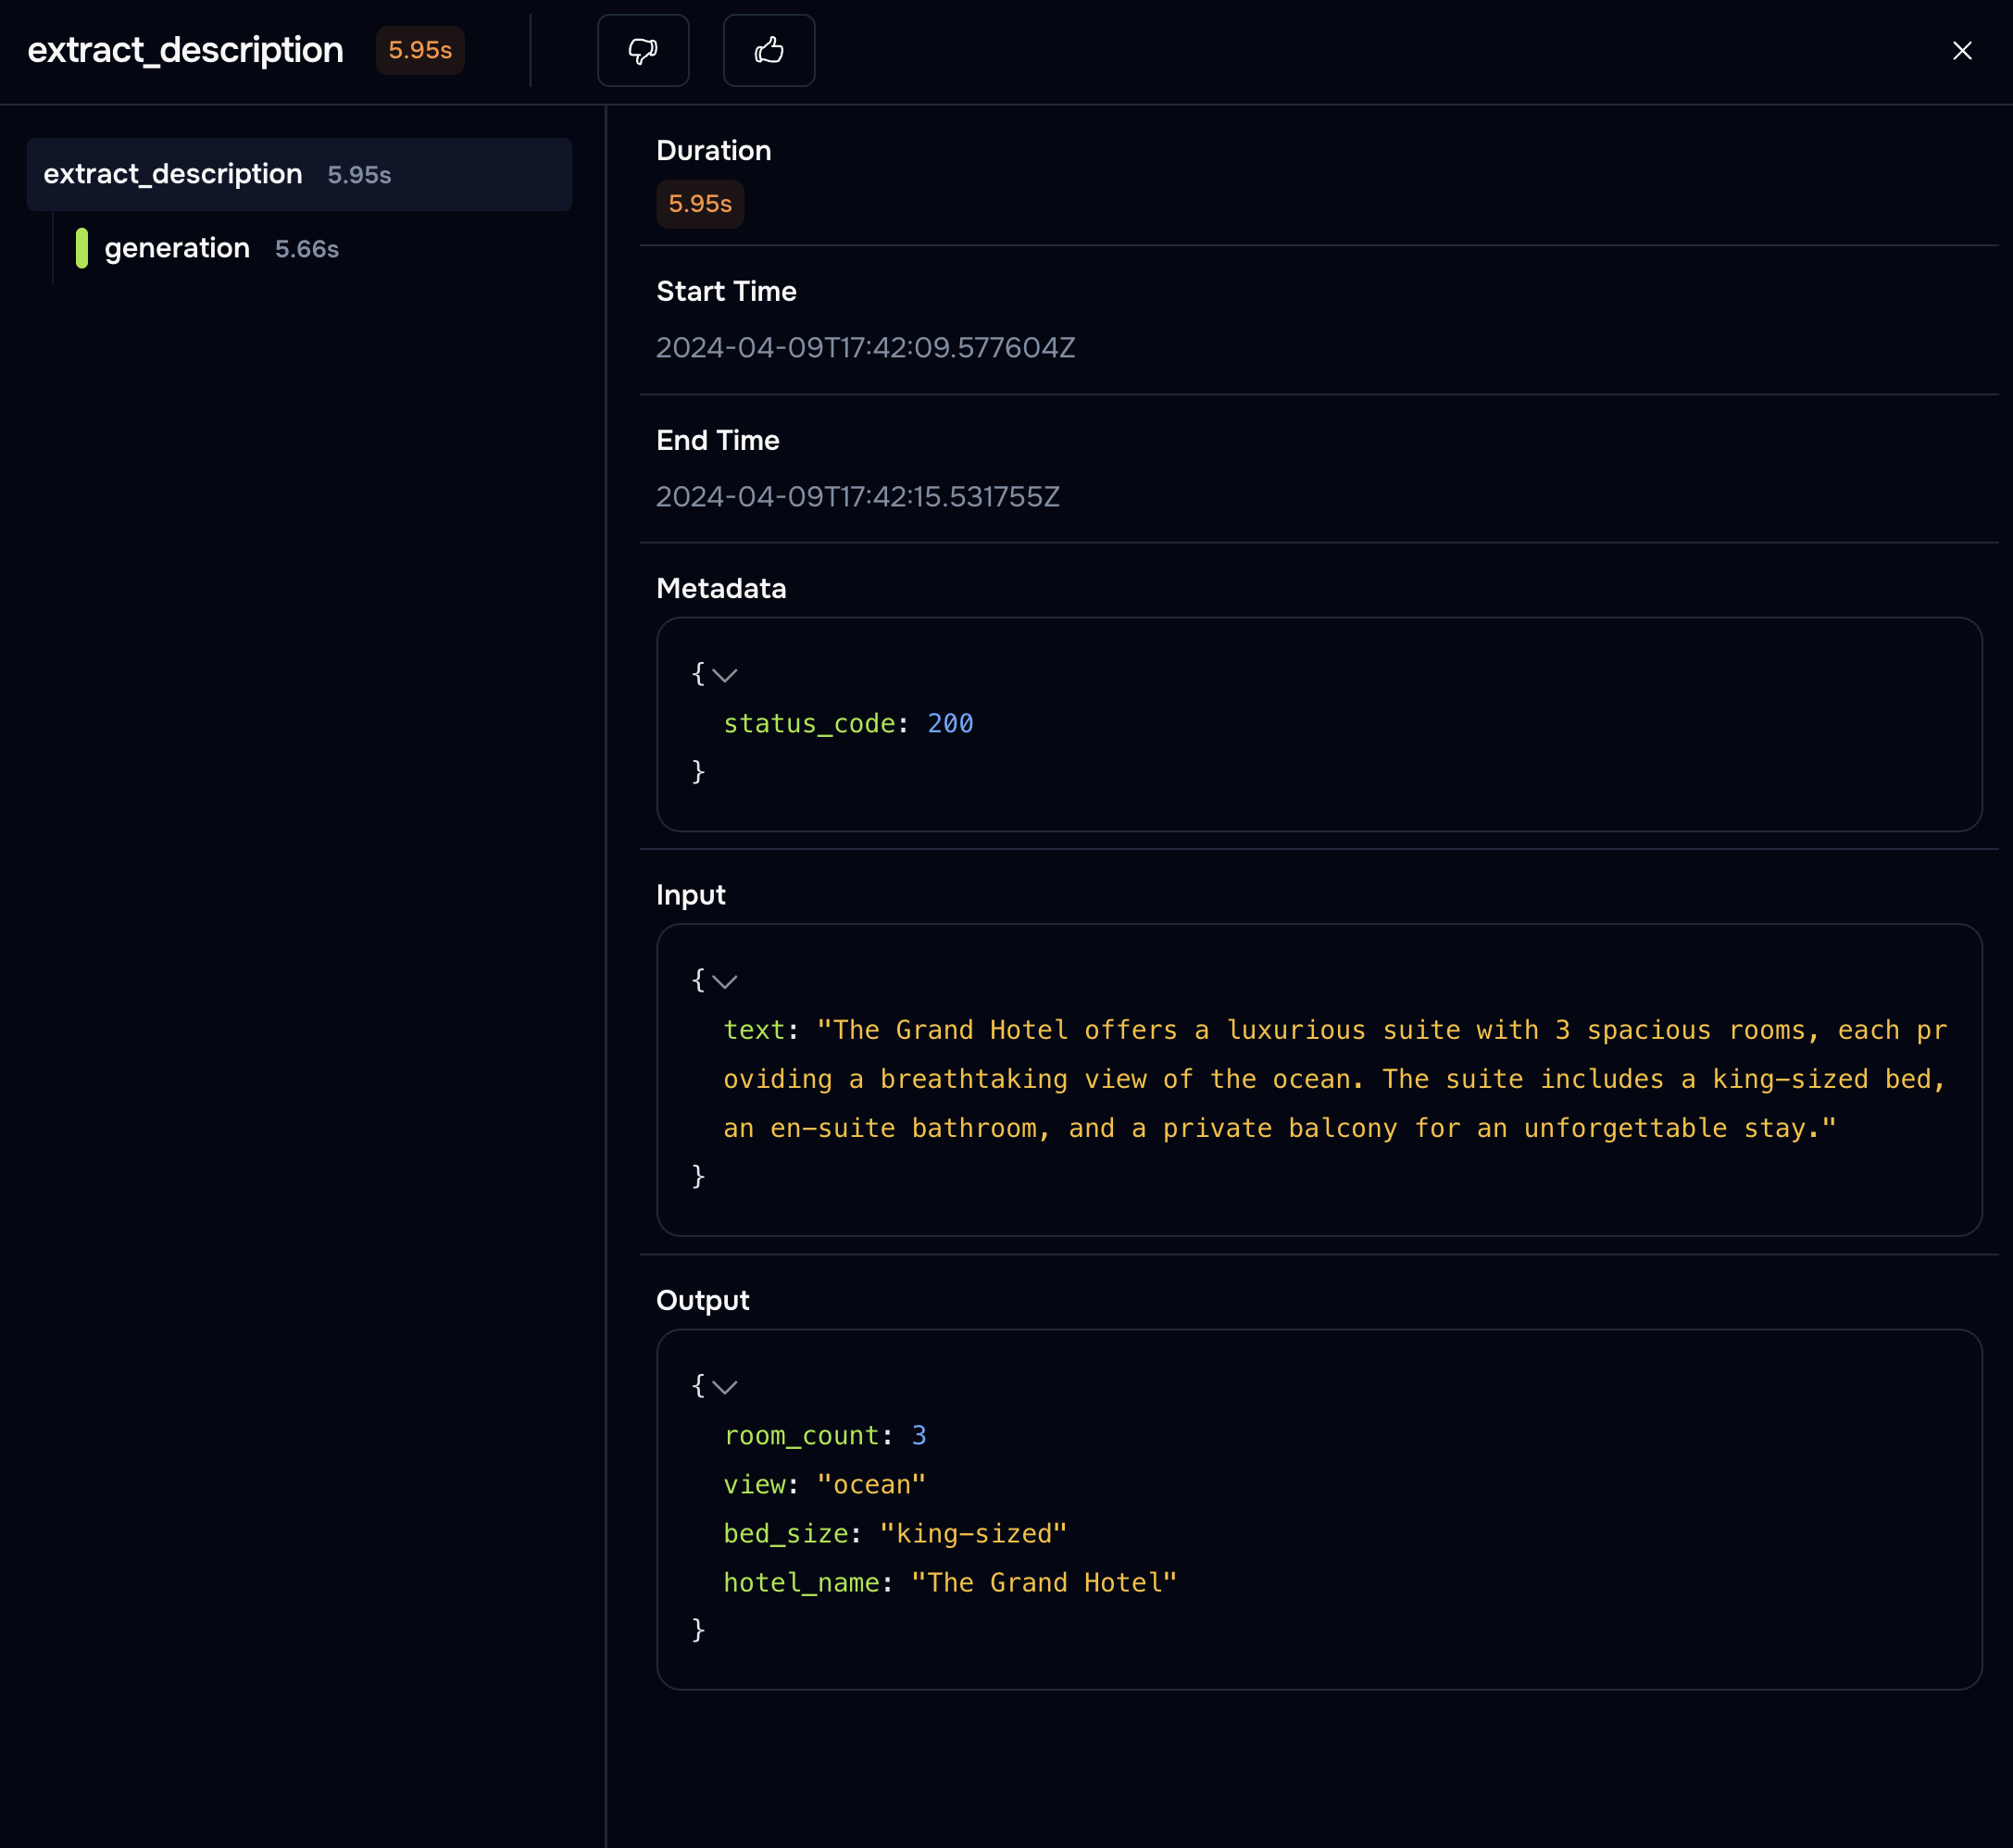Click the 5.95s badge in header
2013x1848 pixels.
point(420,50)
